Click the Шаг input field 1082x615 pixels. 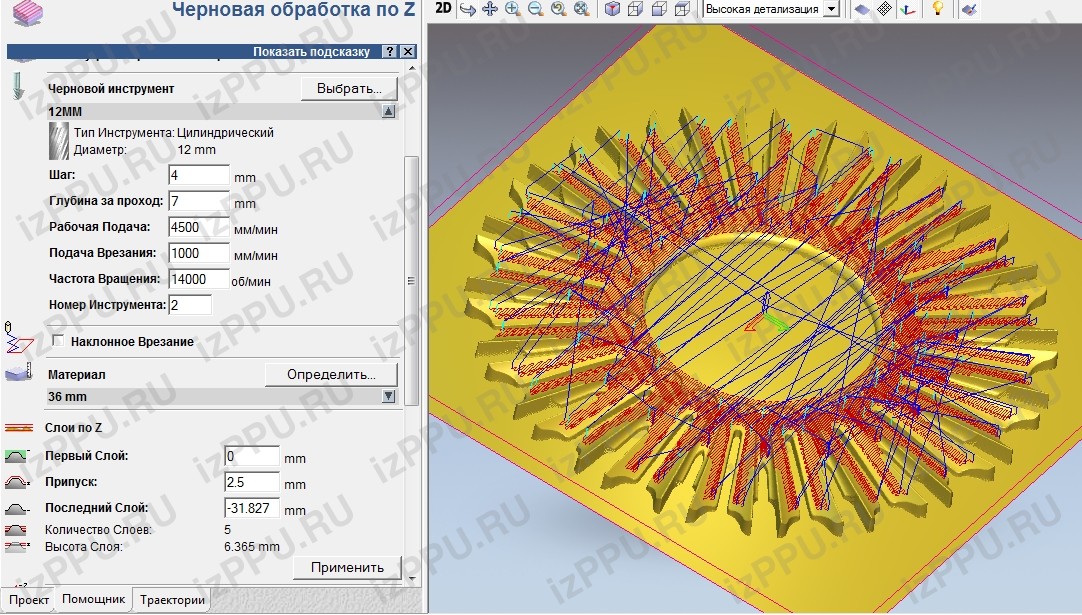199,176
